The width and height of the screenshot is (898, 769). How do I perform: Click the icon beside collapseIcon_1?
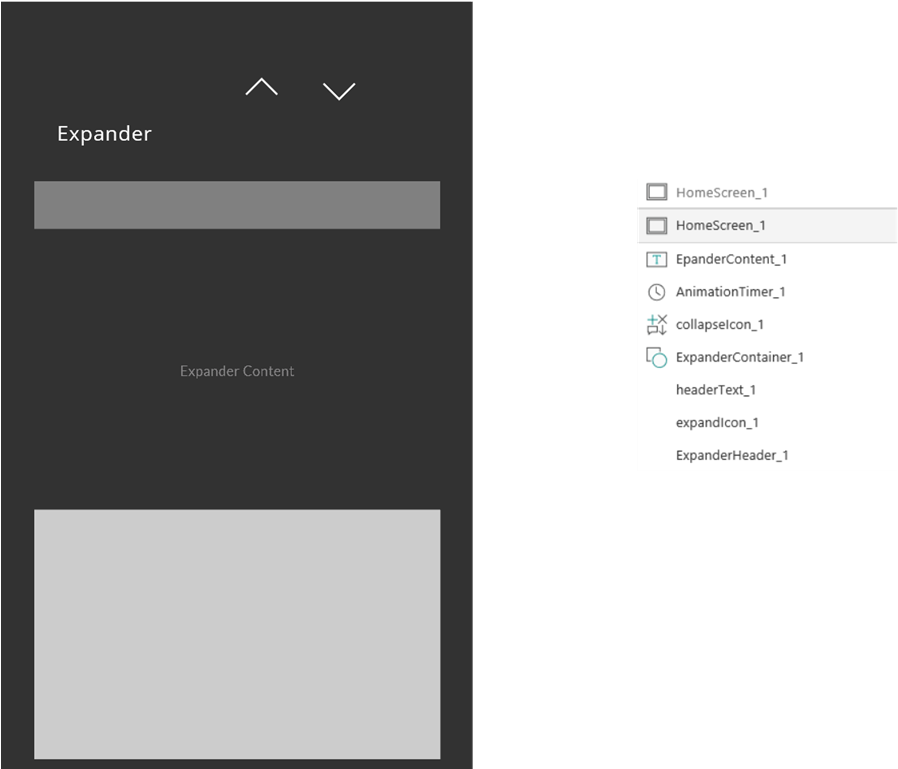click(x=656, y=324)
